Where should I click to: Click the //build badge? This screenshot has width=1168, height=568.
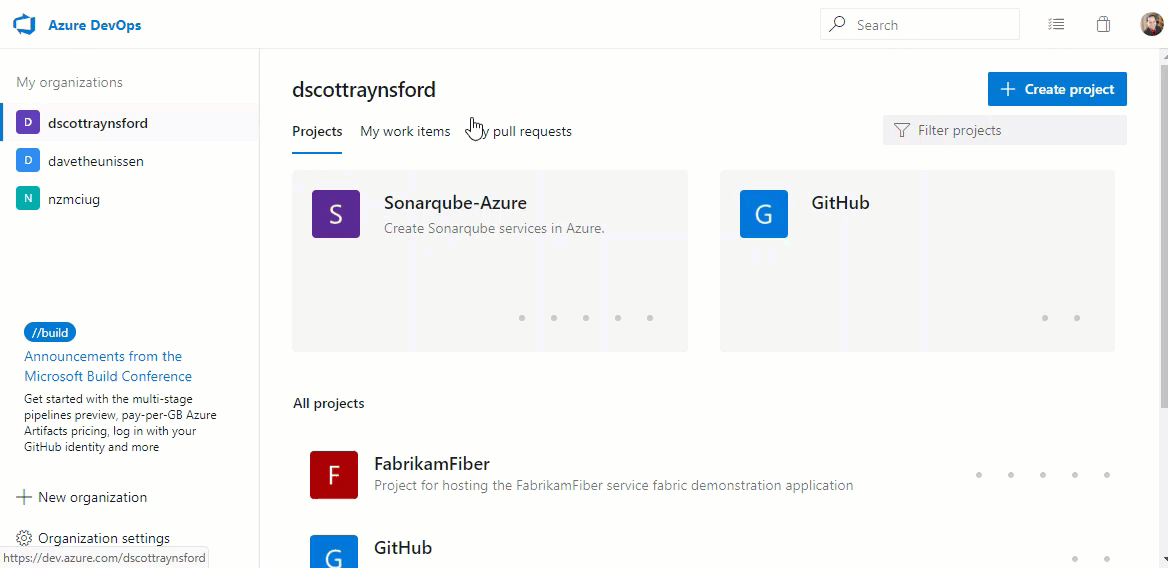(50, 332)
